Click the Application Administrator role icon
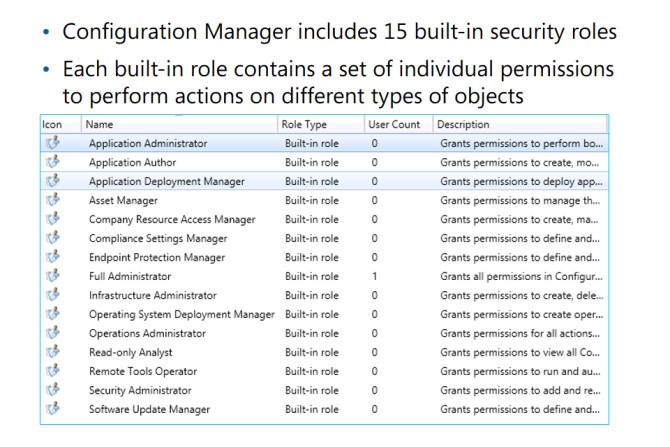The height and width of the screenshot is (447, 670). point(53,143)
